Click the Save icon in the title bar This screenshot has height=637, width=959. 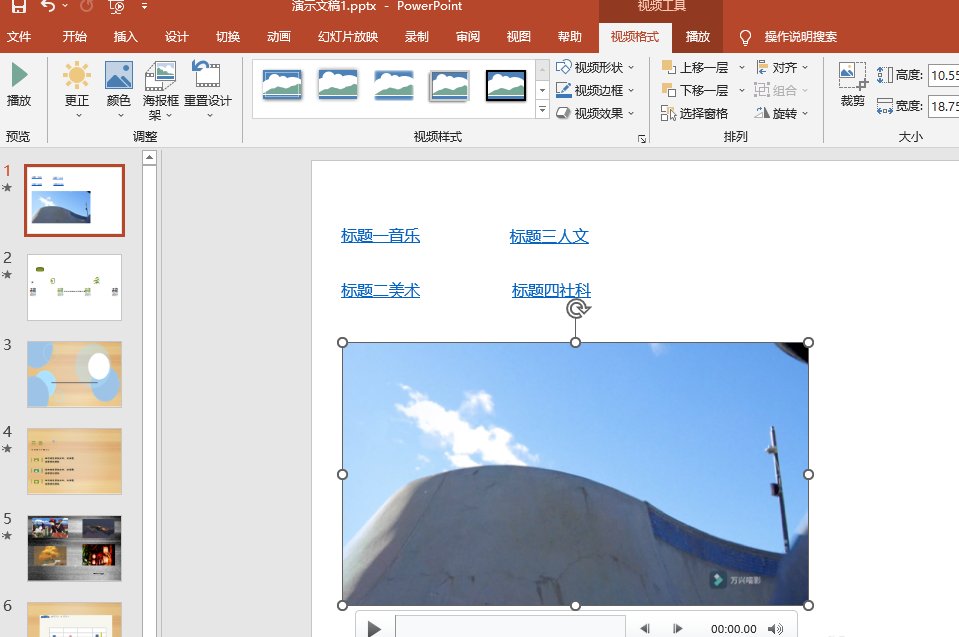point(19,6)
